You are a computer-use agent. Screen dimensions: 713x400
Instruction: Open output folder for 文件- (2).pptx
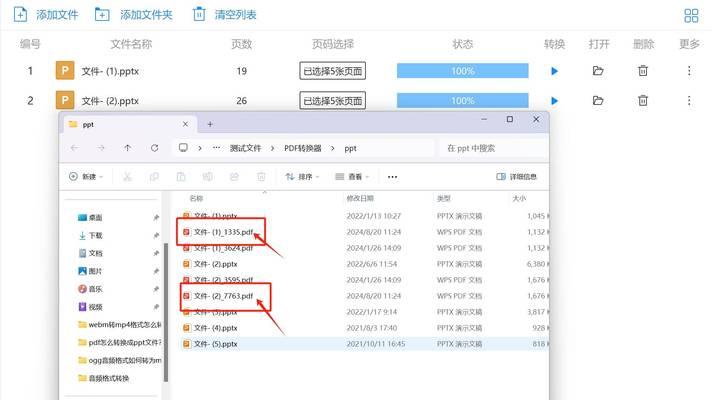[x=598, y=100]
